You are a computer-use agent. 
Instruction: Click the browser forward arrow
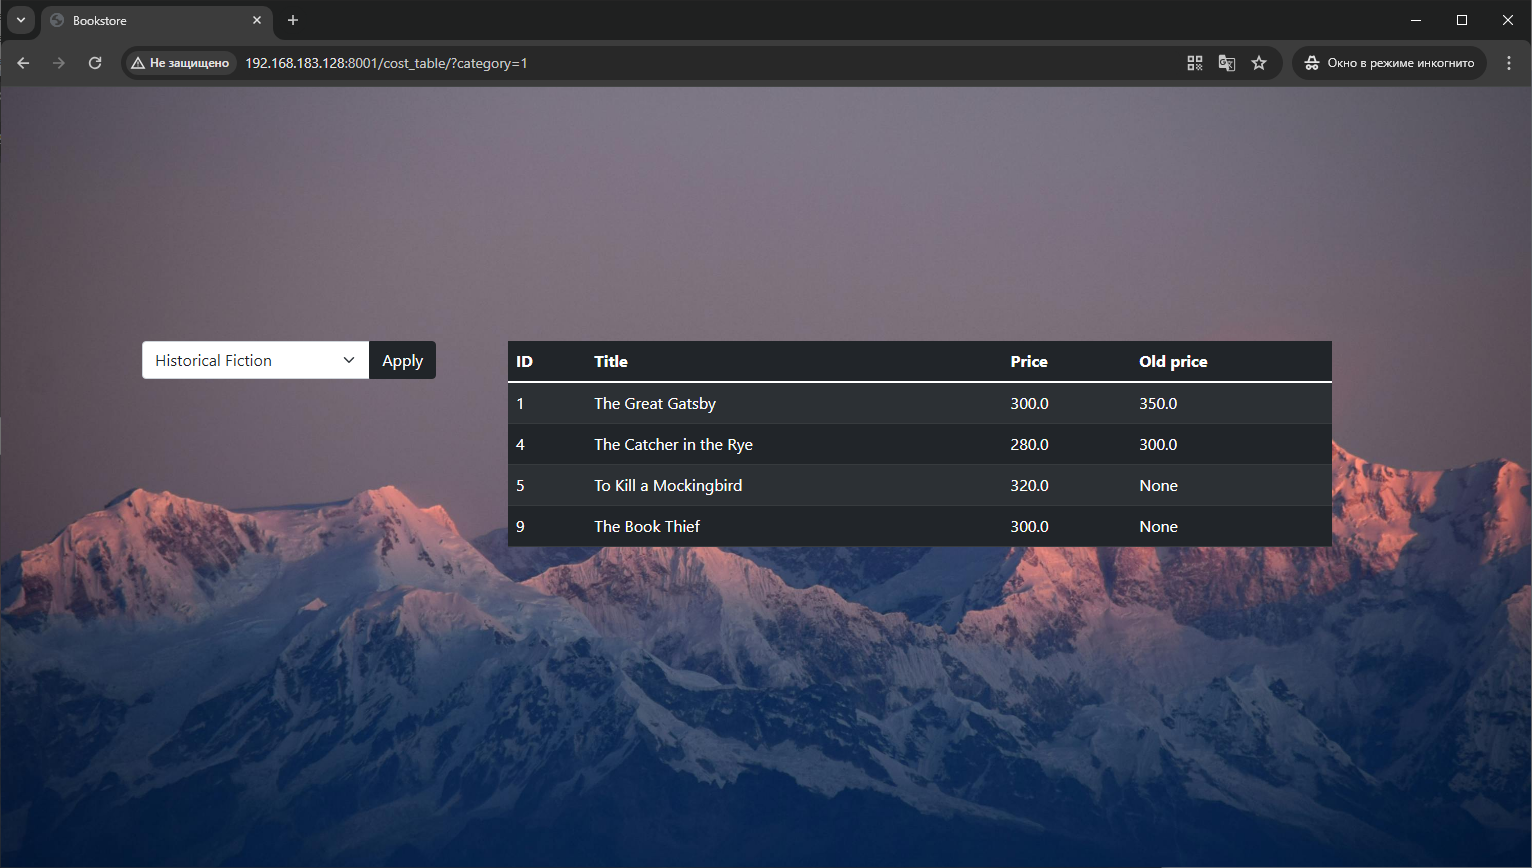tap(59, 63)
